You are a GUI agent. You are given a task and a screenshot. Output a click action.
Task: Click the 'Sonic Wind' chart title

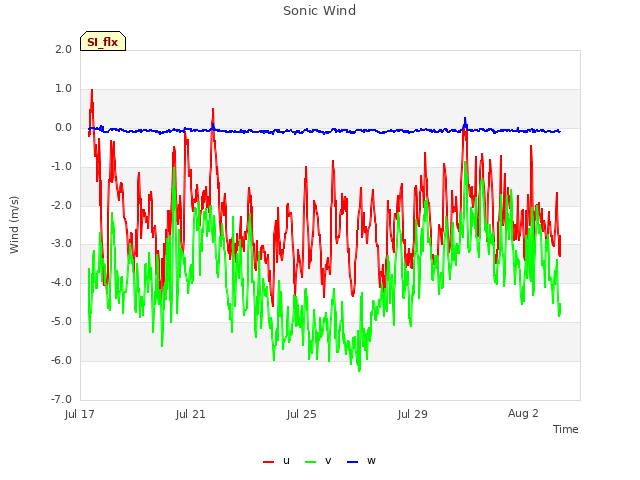coord(320,11)
